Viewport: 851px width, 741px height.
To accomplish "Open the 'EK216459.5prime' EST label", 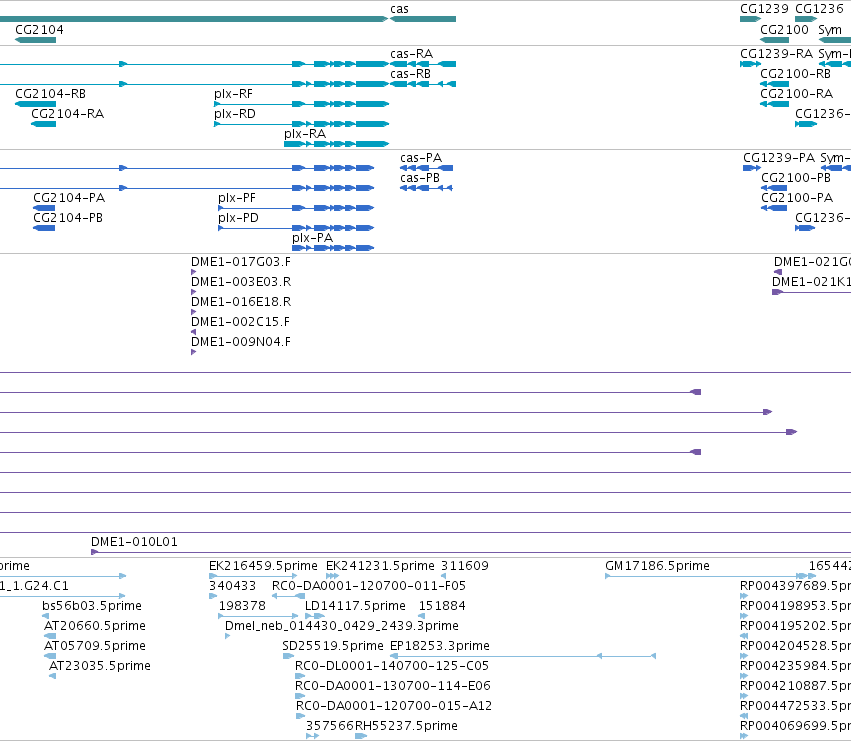I will 263,566.
